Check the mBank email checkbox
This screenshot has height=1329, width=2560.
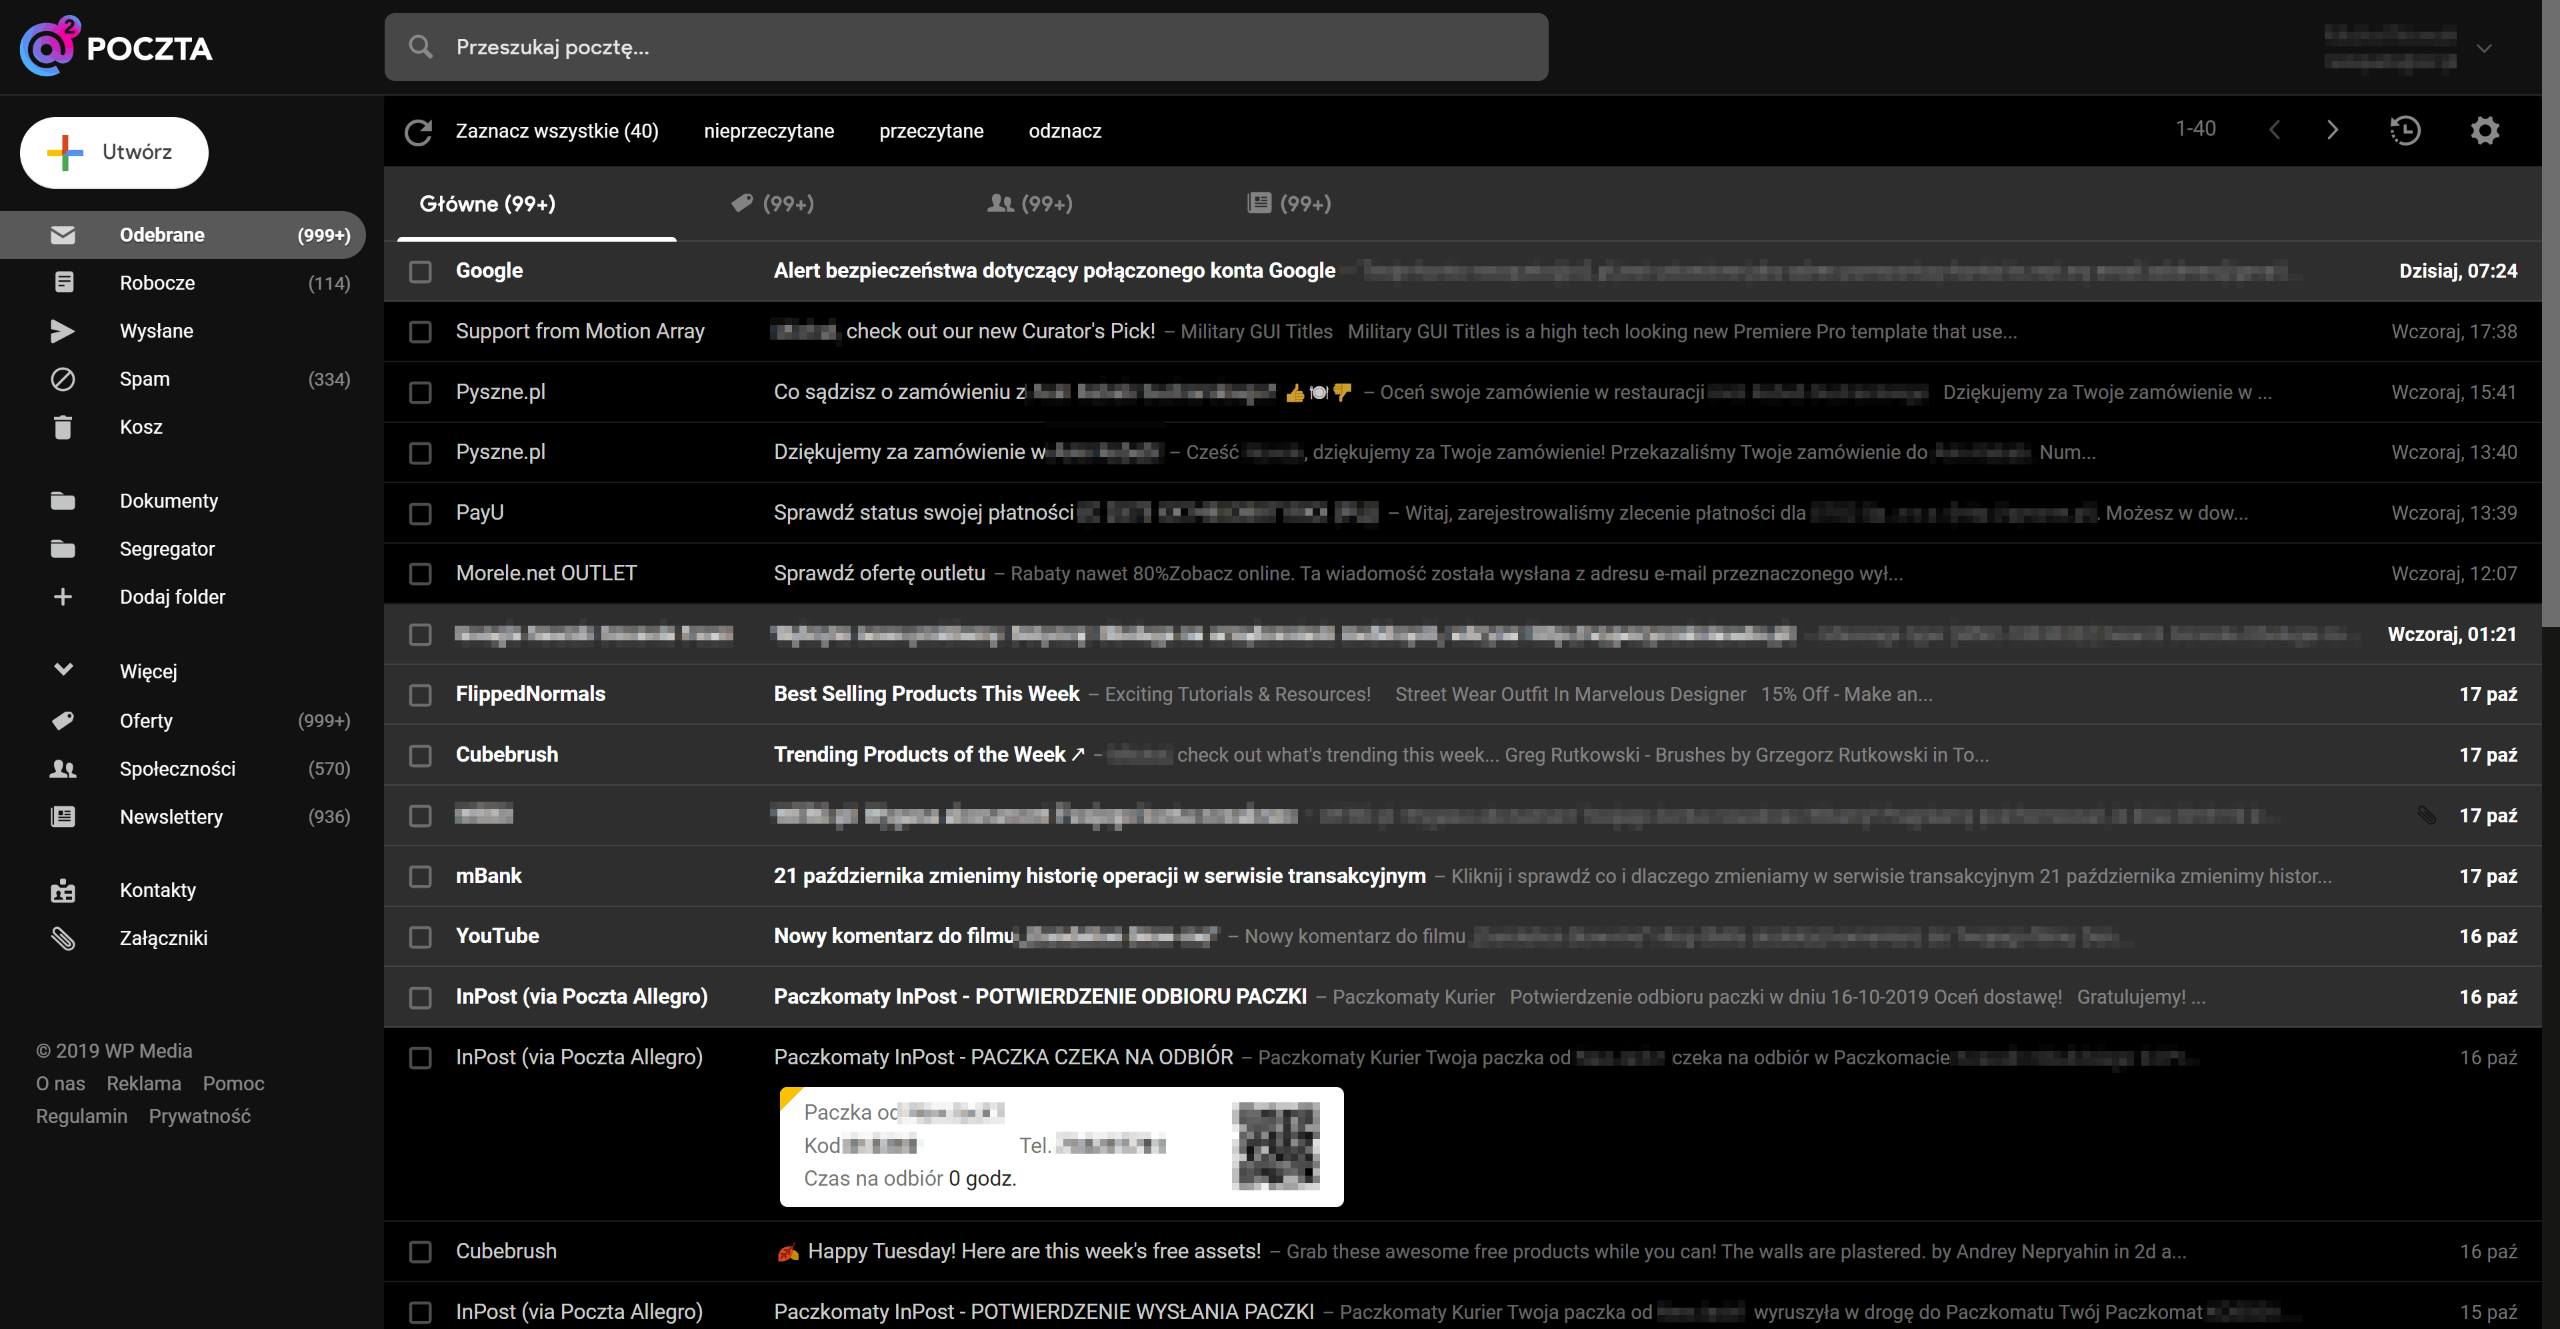coord(420,876)
